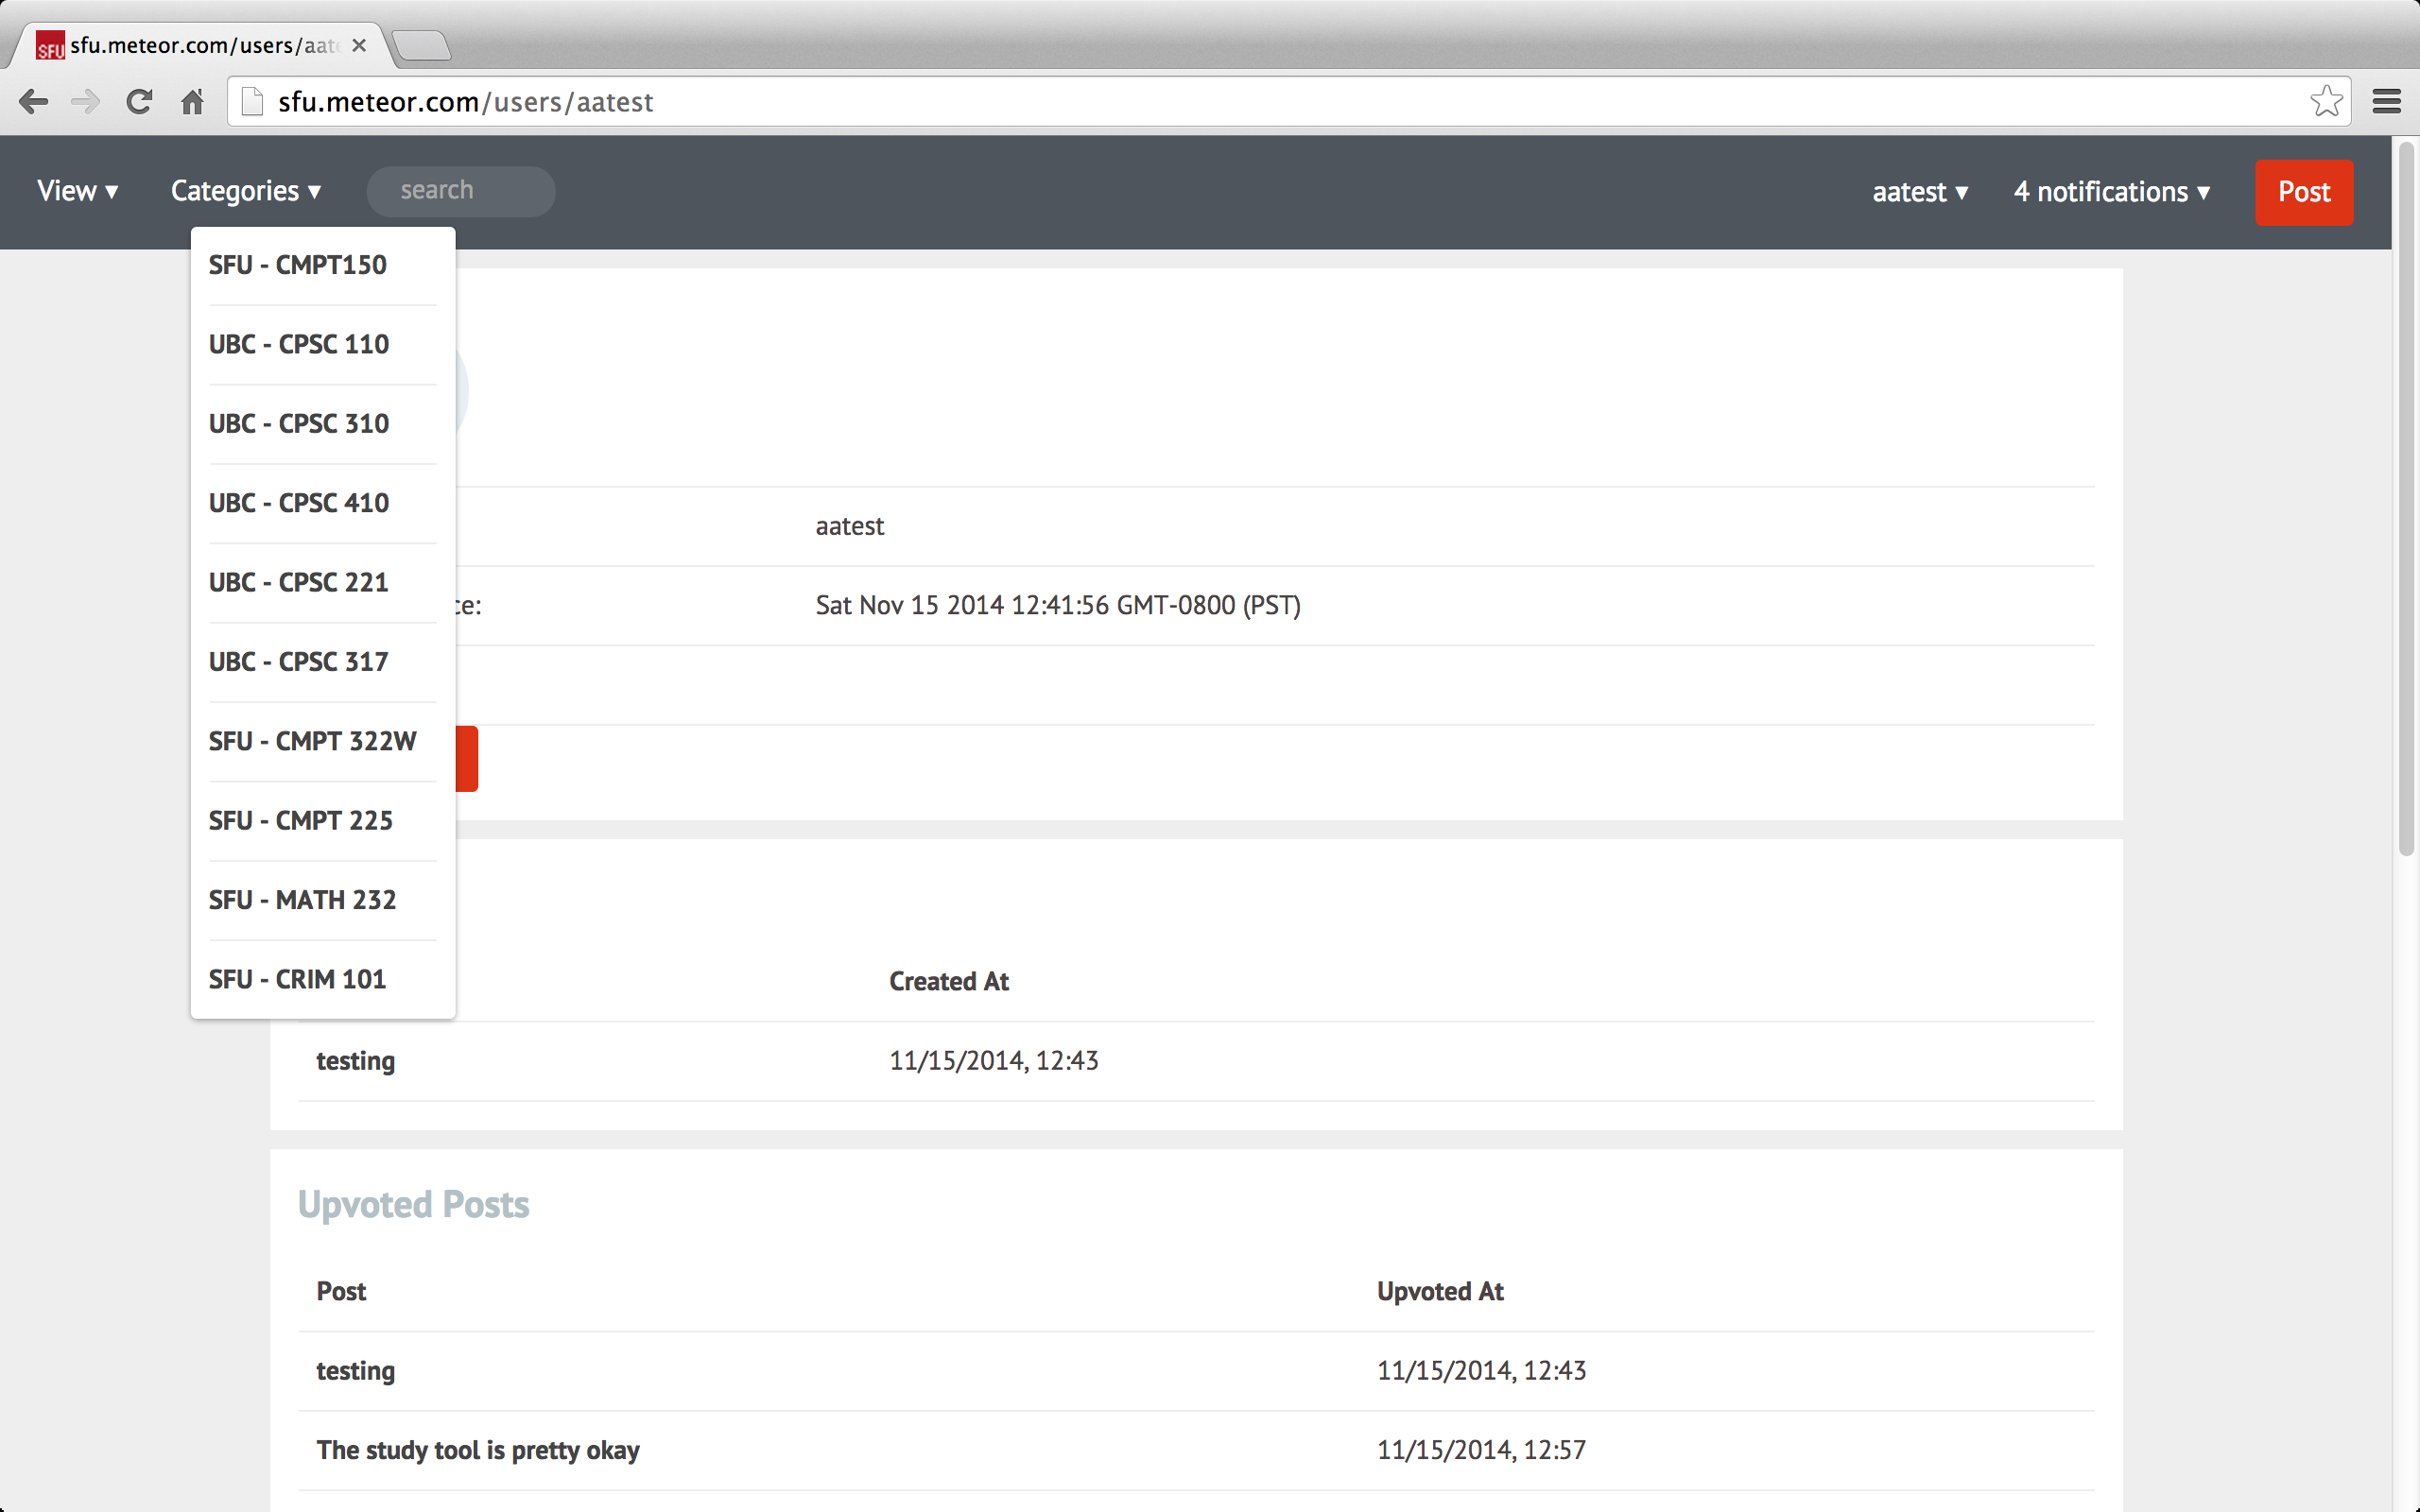Bookmark page with the star icon
The height and width of the screenshot is (1512, 2420).
point(2326,101)
